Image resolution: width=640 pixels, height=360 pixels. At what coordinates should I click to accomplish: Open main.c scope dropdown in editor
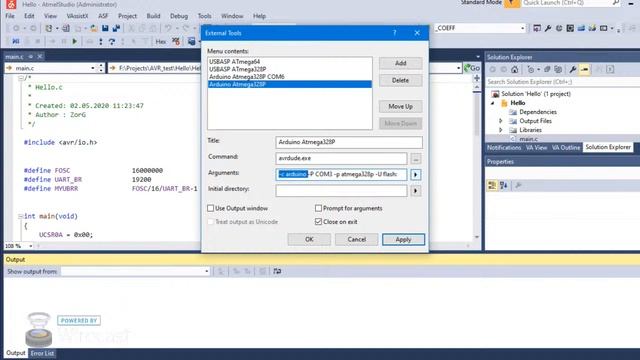[93, 68]
